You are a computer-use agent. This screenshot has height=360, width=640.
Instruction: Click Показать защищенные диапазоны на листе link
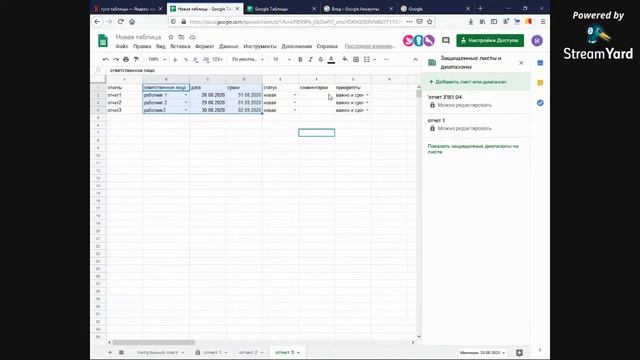473,149
